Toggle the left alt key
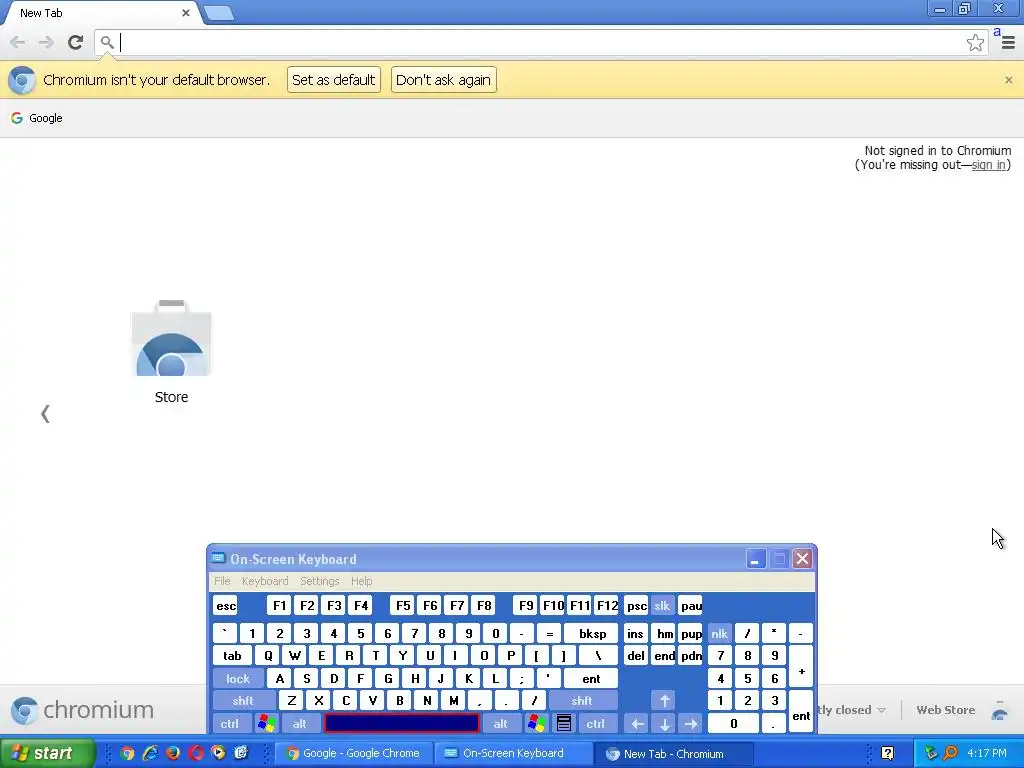 click(300, 724)
